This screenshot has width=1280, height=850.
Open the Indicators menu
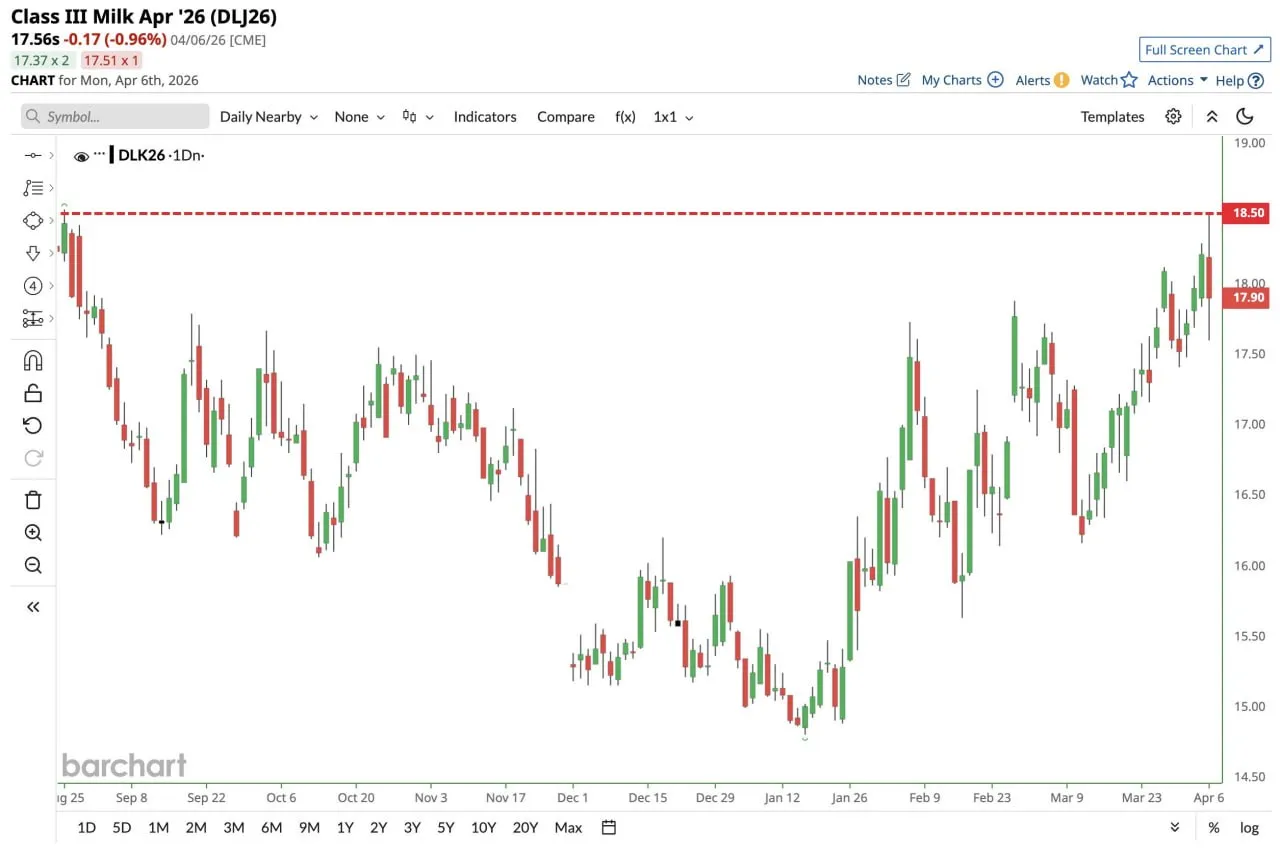(485, 116)
